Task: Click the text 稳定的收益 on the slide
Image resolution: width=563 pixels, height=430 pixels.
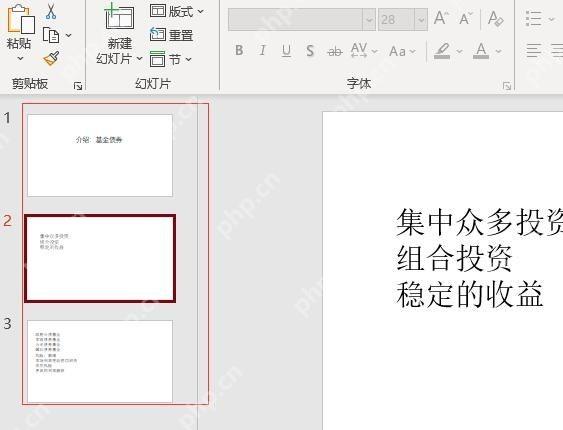Action: pyautogui.click(x=470, y=294)
